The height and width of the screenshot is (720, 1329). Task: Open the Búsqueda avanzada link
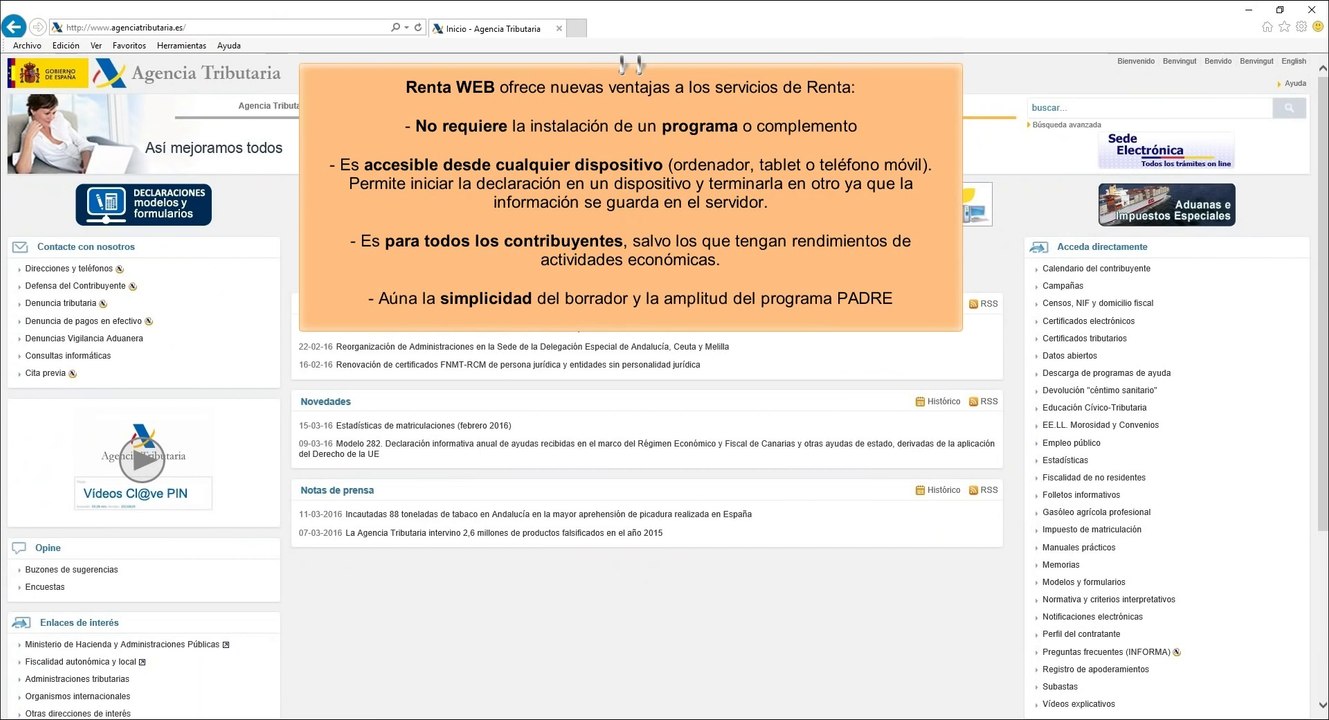click(x=1066, y=125)
